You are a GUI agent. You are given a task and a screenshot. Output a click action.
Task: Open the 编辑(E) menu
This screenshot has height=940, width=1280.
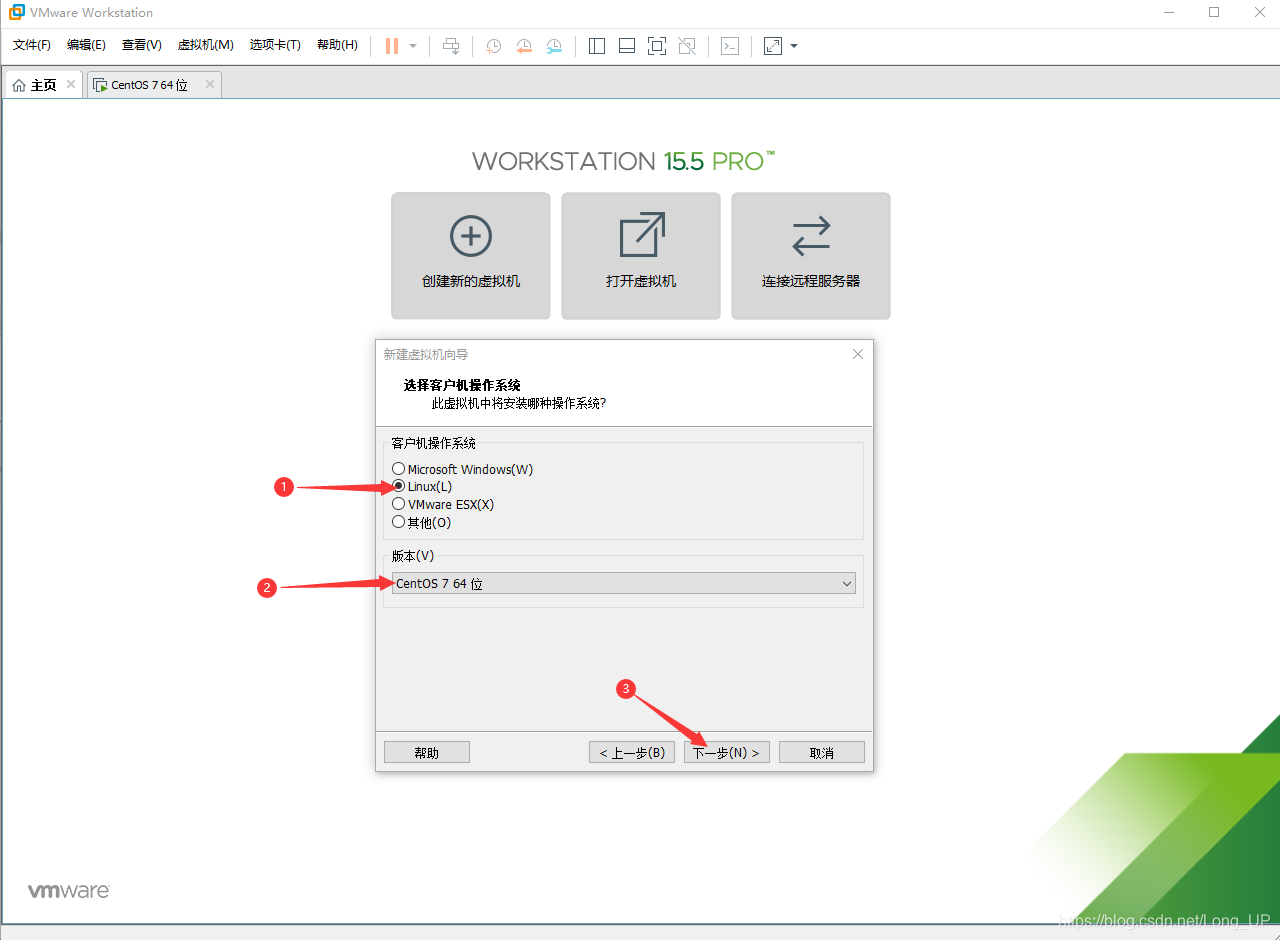[86, 45]
